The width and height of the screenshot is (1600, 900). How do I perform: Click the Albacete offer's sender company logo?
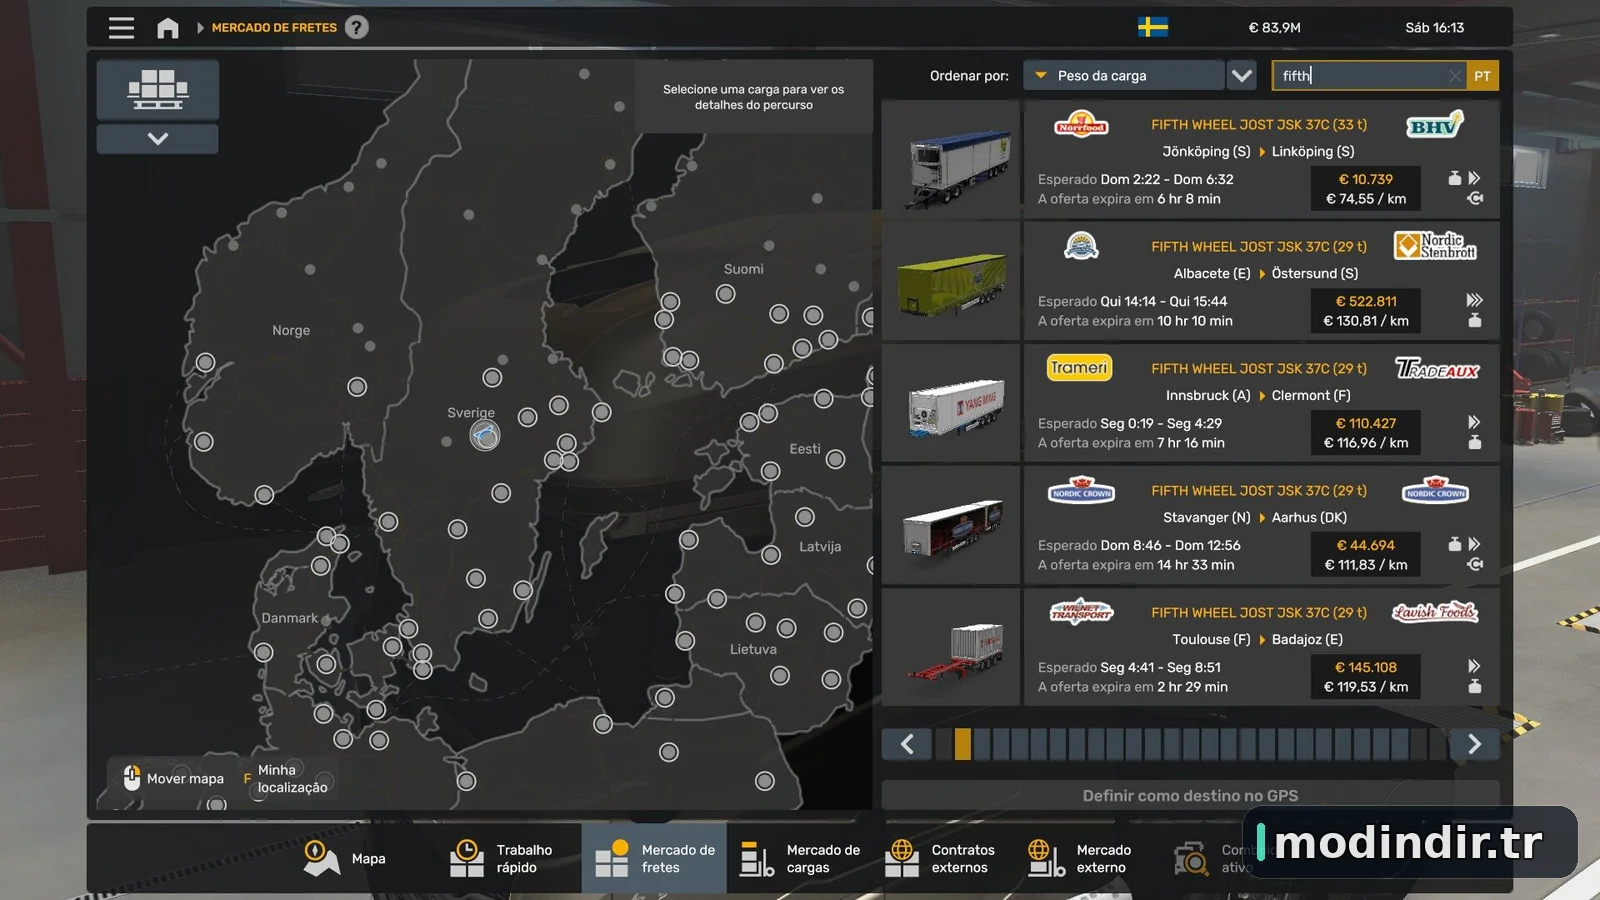click(x=1081, y=245)
